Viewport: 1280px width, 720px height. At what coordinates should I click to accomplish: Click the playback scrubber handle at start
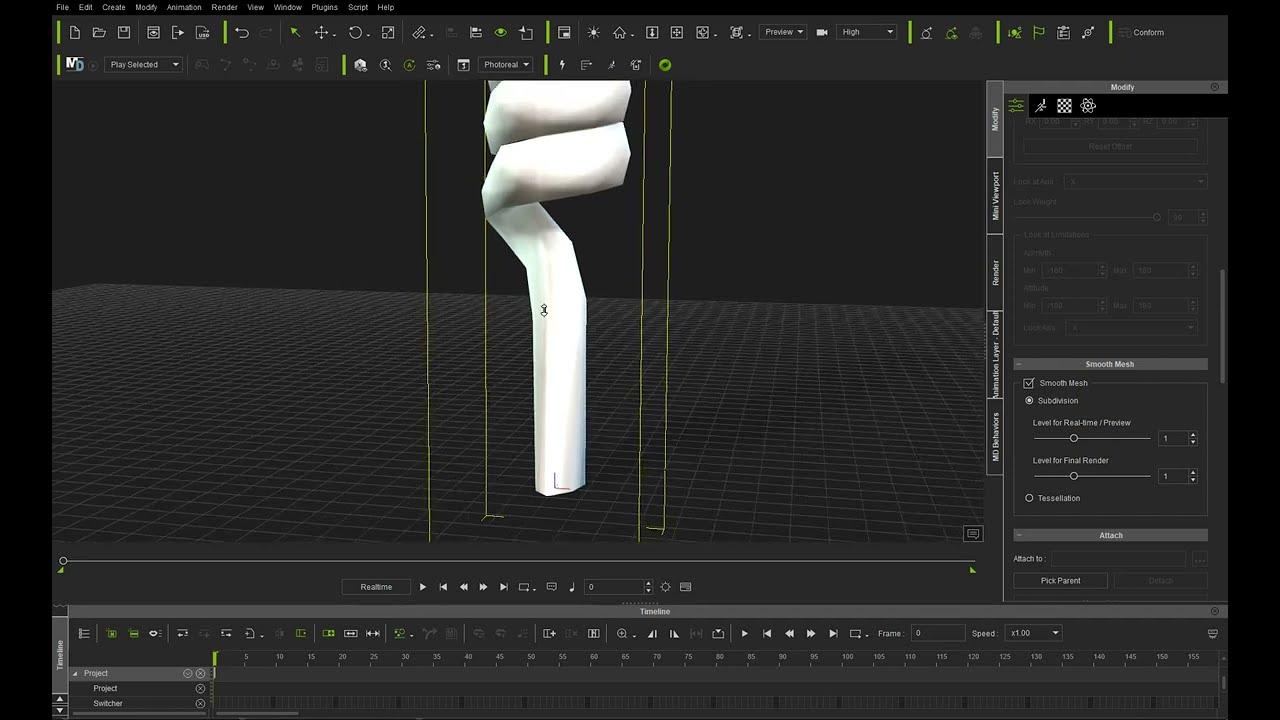(63, 561)
